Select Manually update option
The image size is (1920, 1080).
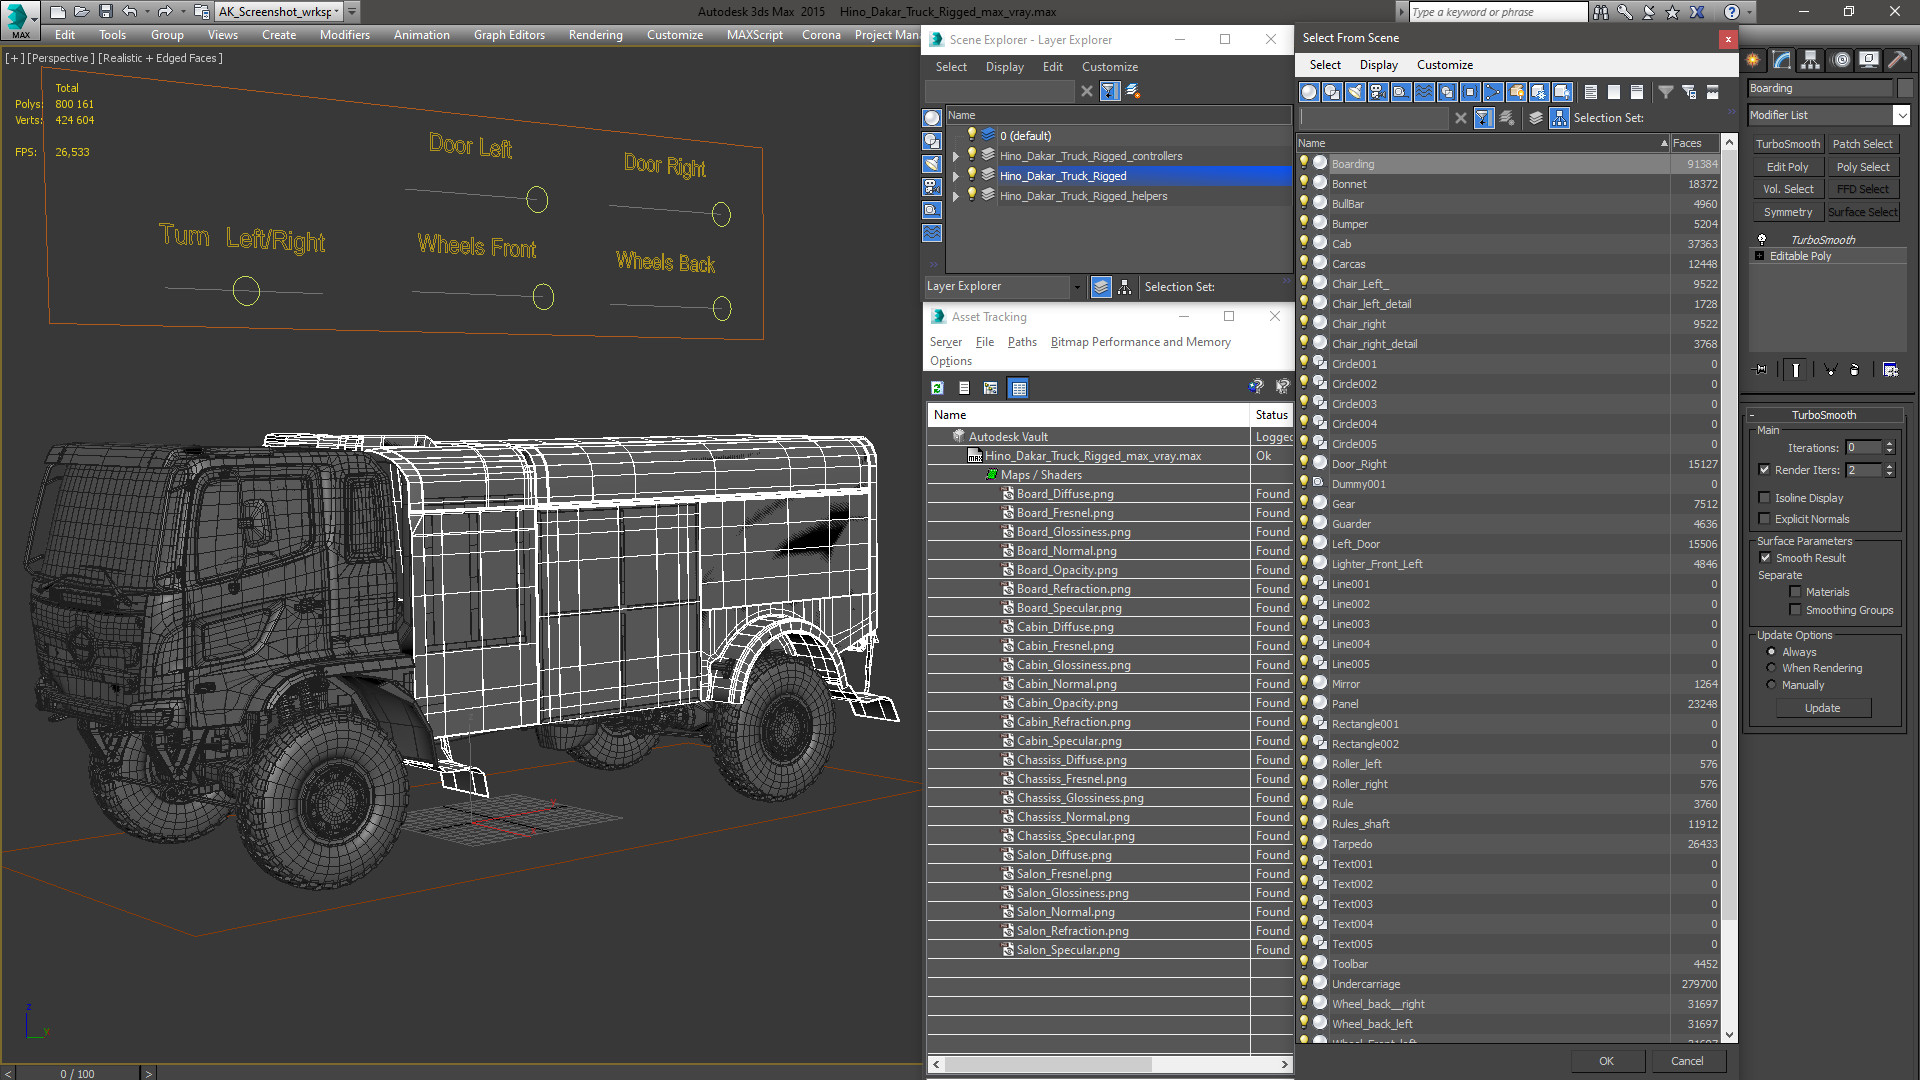point(1772,685)
